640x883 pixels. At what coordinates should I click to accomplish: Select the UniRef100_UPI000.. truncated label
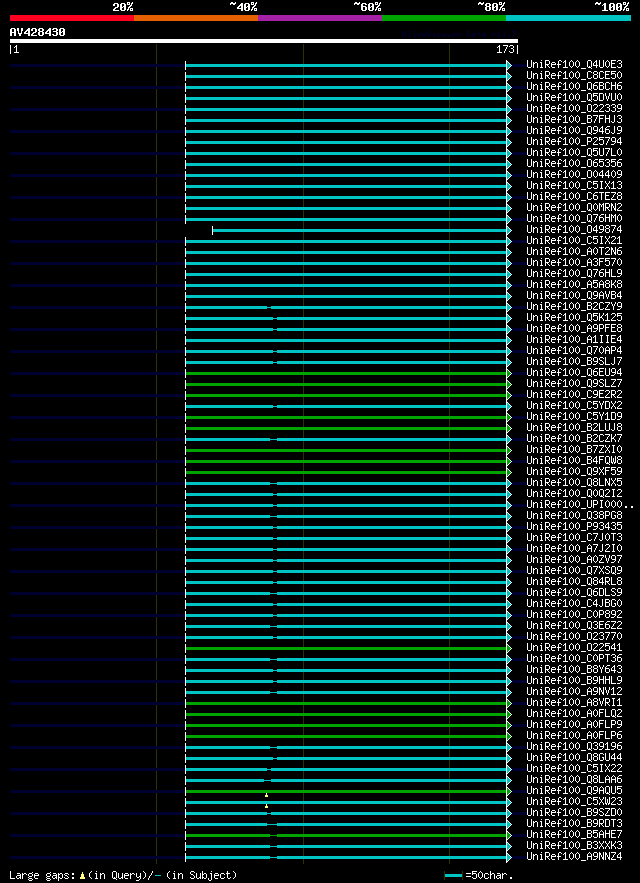pos(580,505)
